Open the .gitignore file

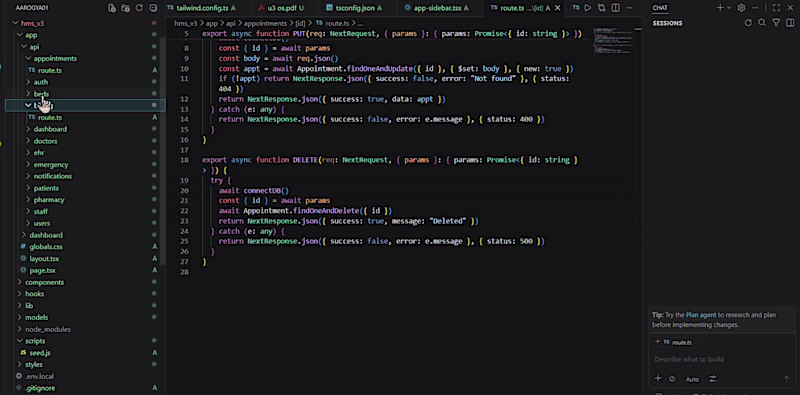[85, 388]
